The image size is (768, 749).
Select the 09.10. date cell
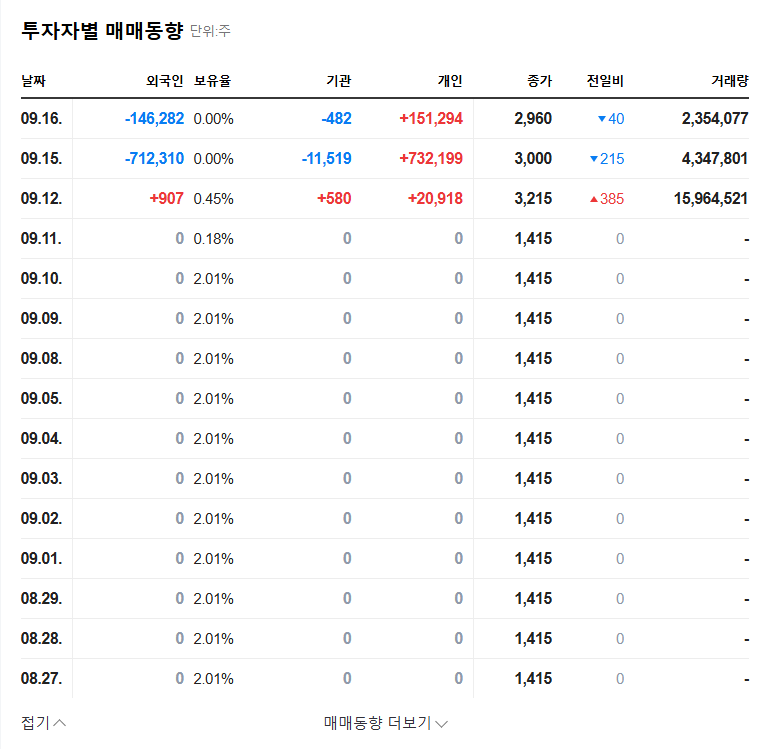click(42, 279)
